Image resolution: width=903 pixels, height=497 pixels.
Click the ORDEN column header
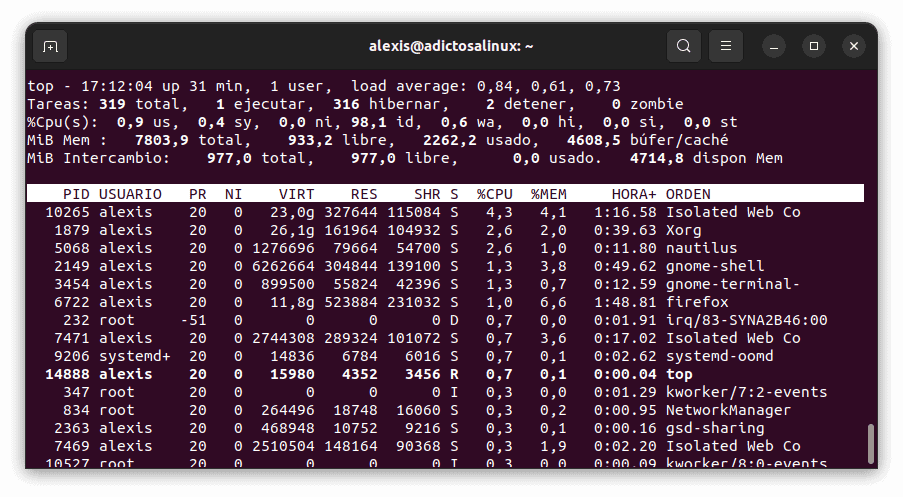click(688, 194)
